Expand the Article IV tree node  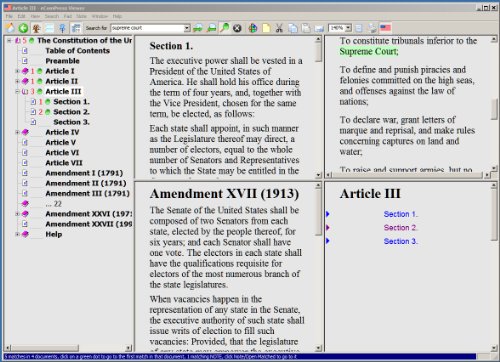[x=17, y=132]
